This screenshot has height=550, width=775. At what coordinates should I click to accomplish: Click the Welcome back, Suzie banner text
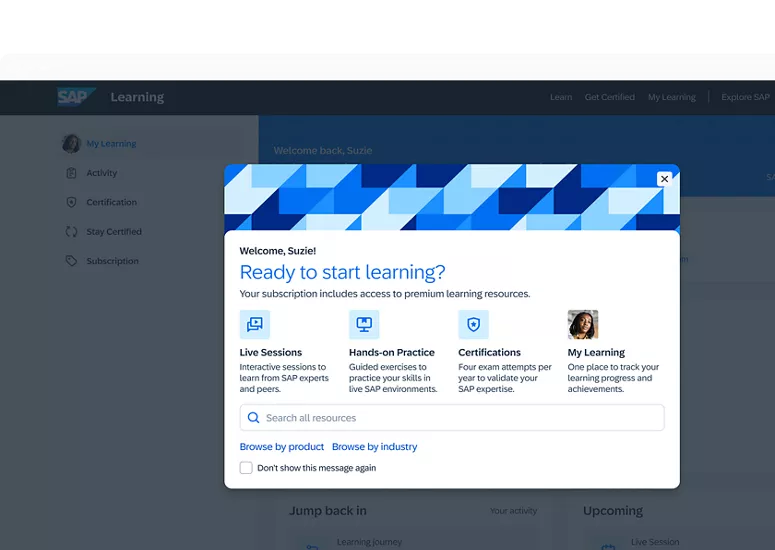323,151
